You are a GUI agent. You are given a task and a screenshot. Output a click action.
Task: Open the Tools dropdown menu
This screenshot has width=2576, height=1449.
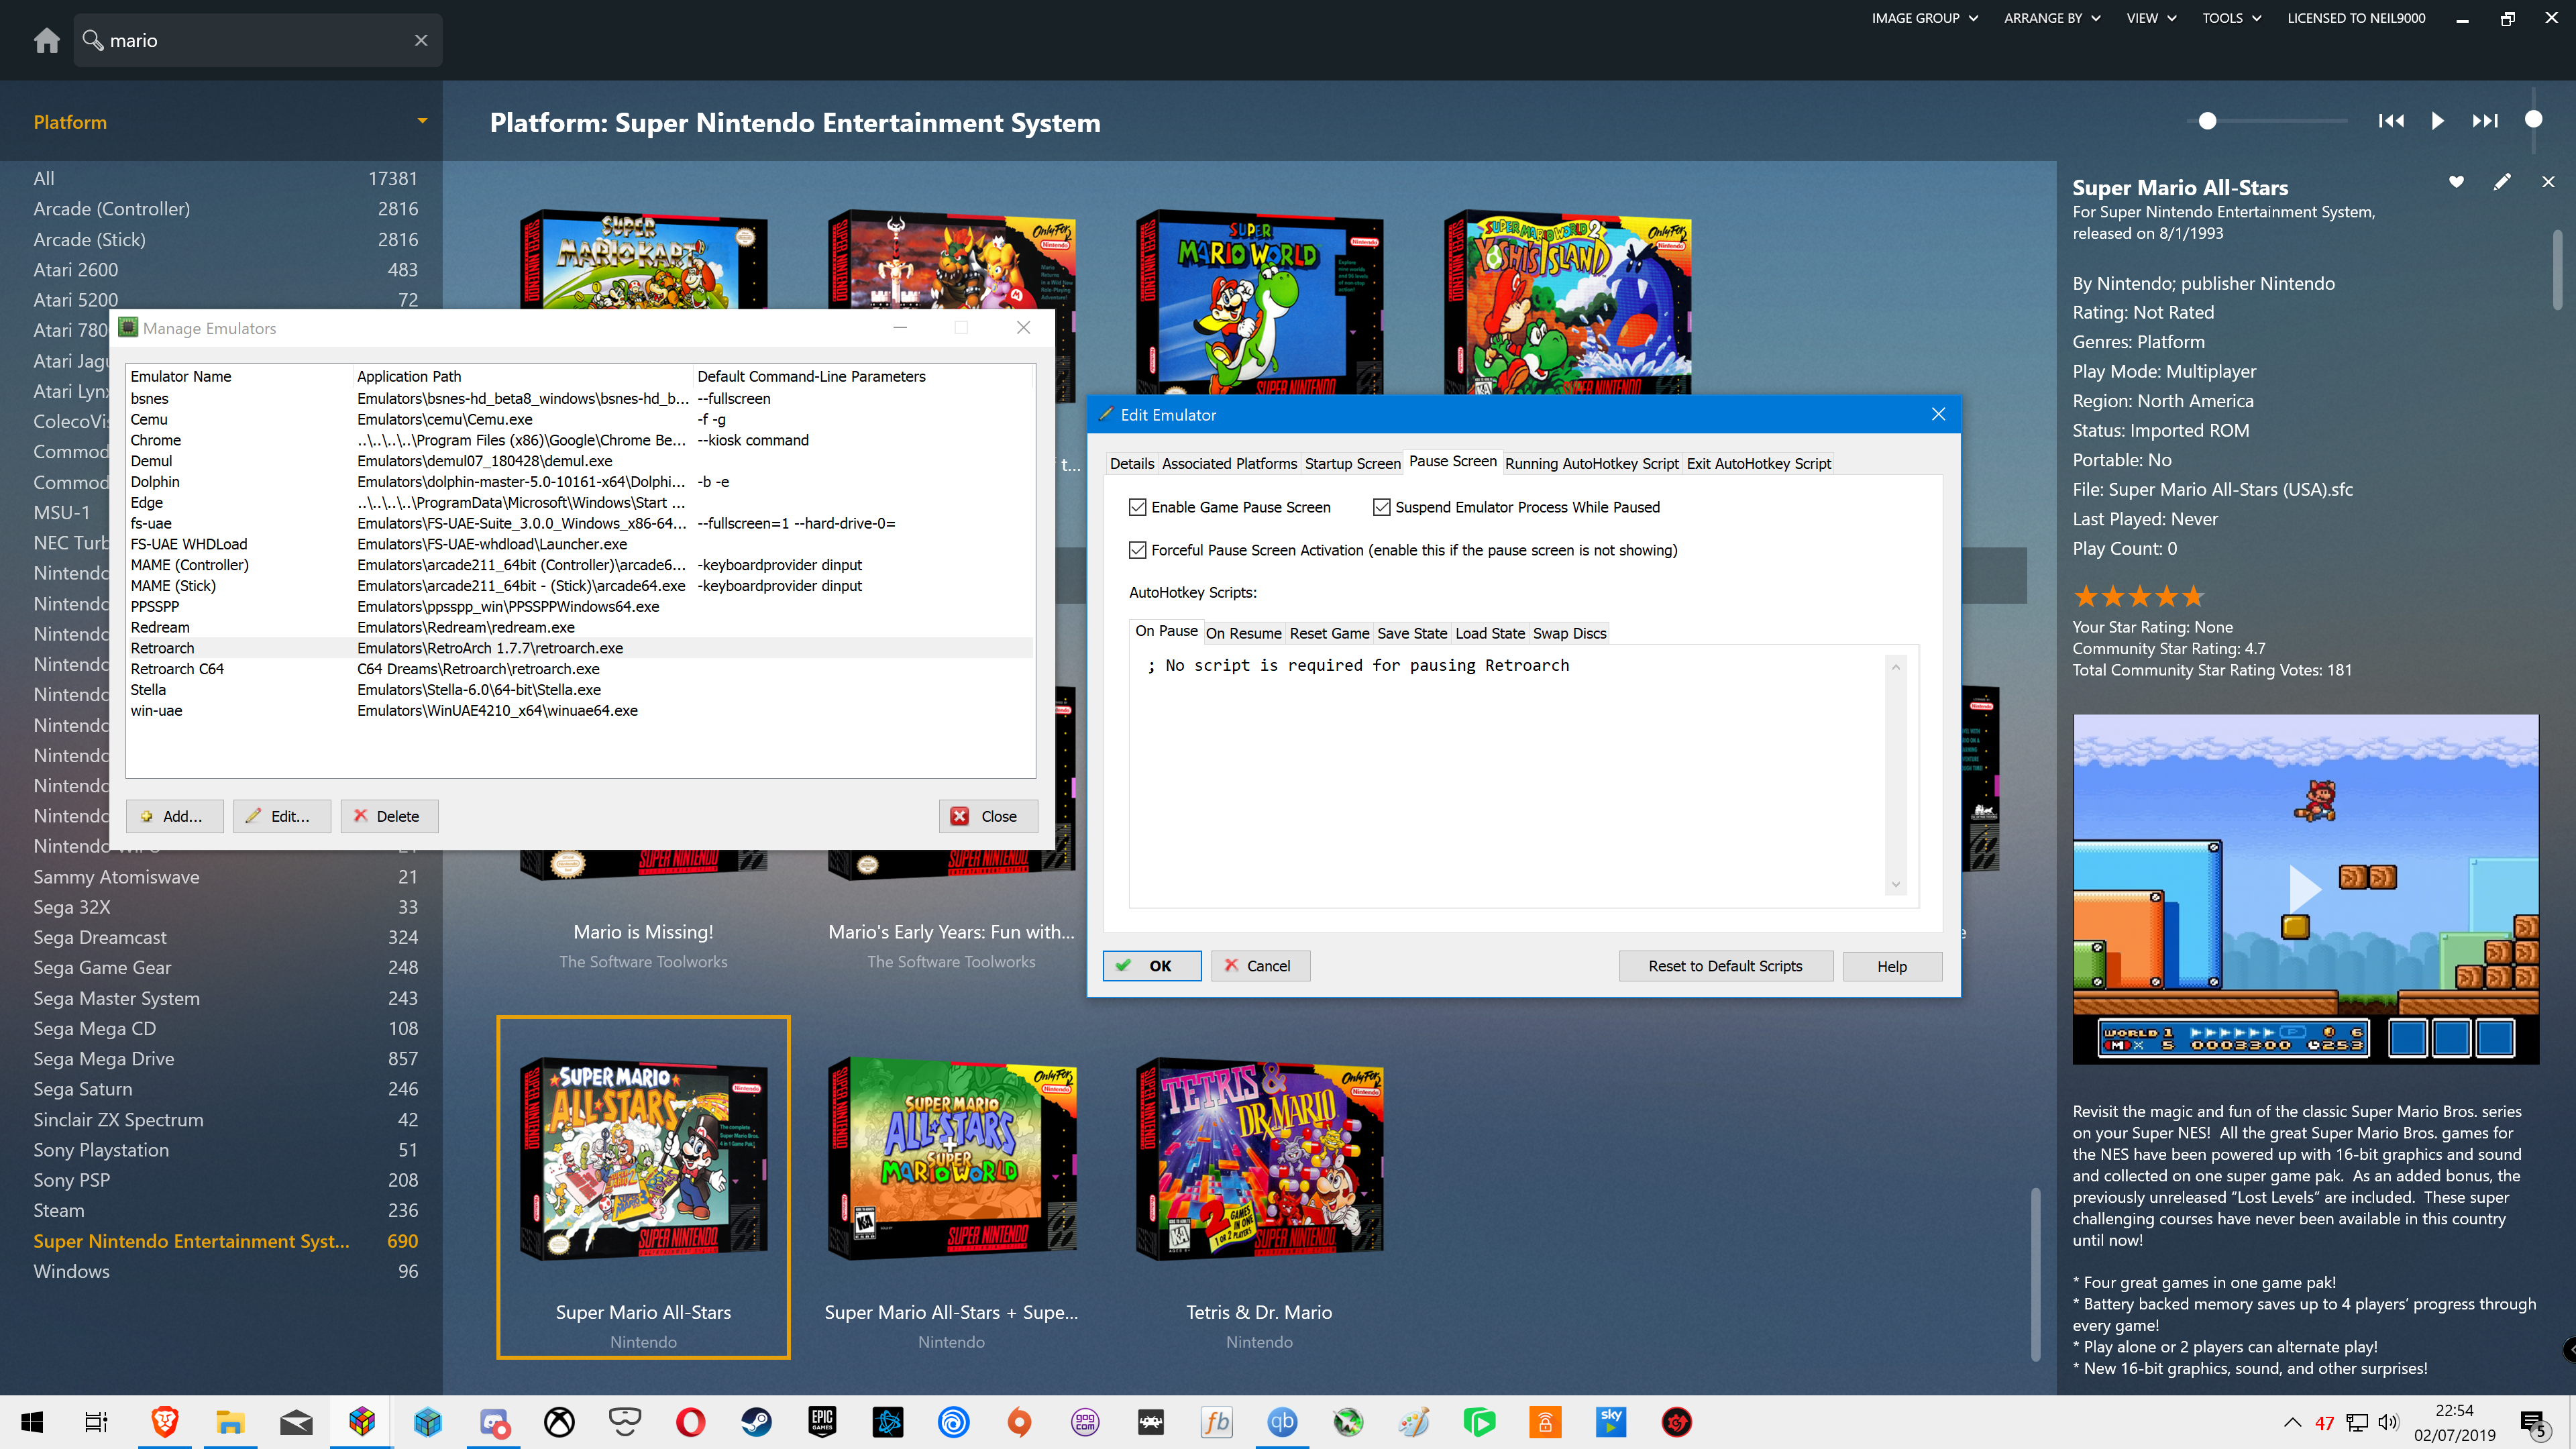point(2231,18)
